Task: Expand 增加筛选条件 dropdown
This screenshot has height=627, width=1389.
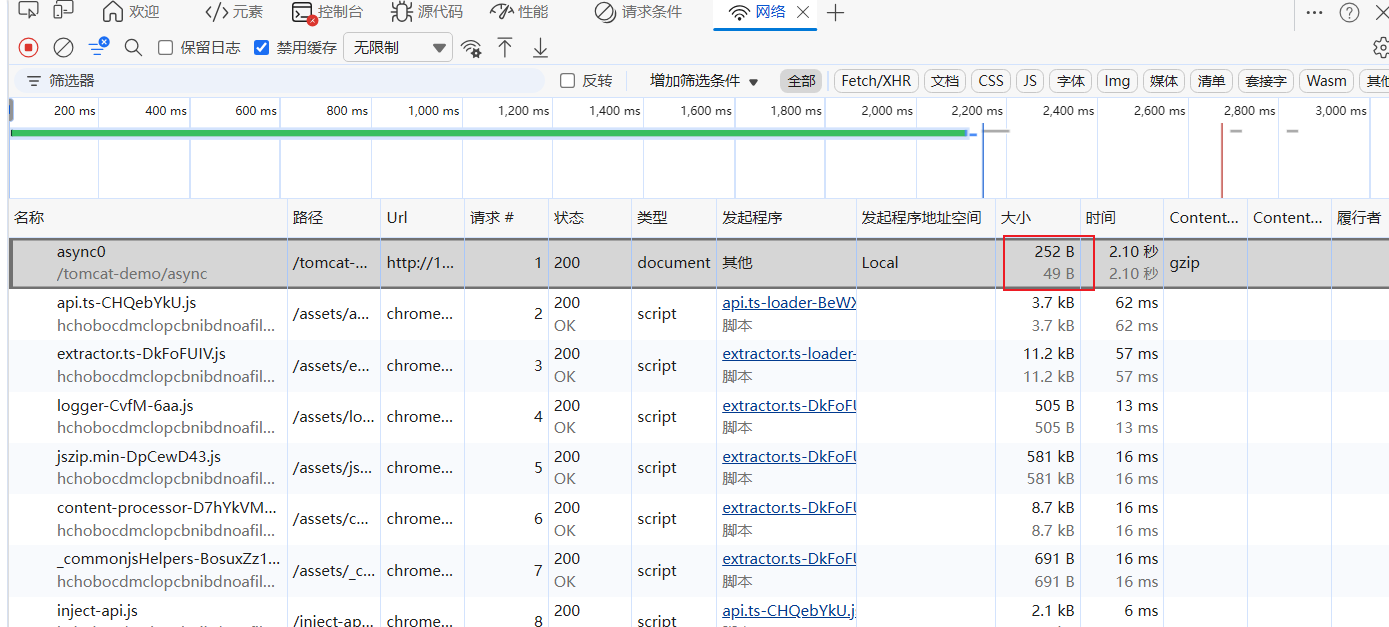Action: coord(704,81)
